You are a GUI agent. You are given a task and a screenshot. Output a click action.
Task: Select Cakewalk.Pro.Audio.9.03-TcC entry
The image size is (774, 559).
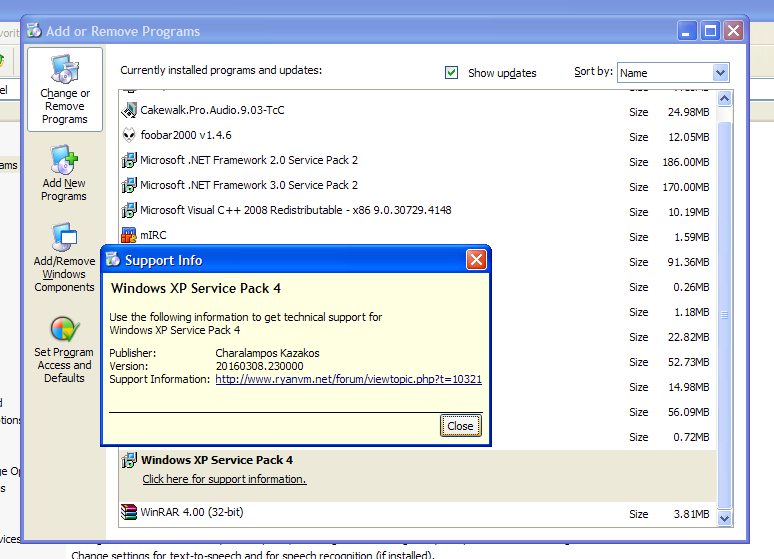212,110
